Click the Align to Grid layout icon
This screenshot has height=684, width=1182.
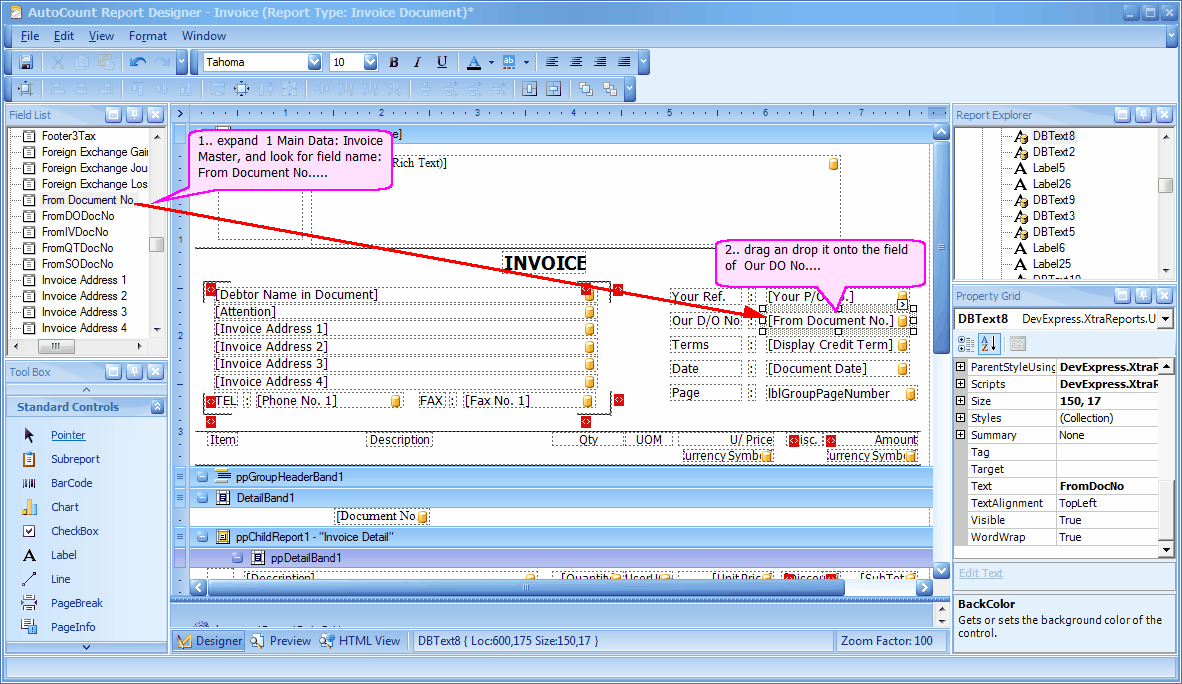point(25,89)
